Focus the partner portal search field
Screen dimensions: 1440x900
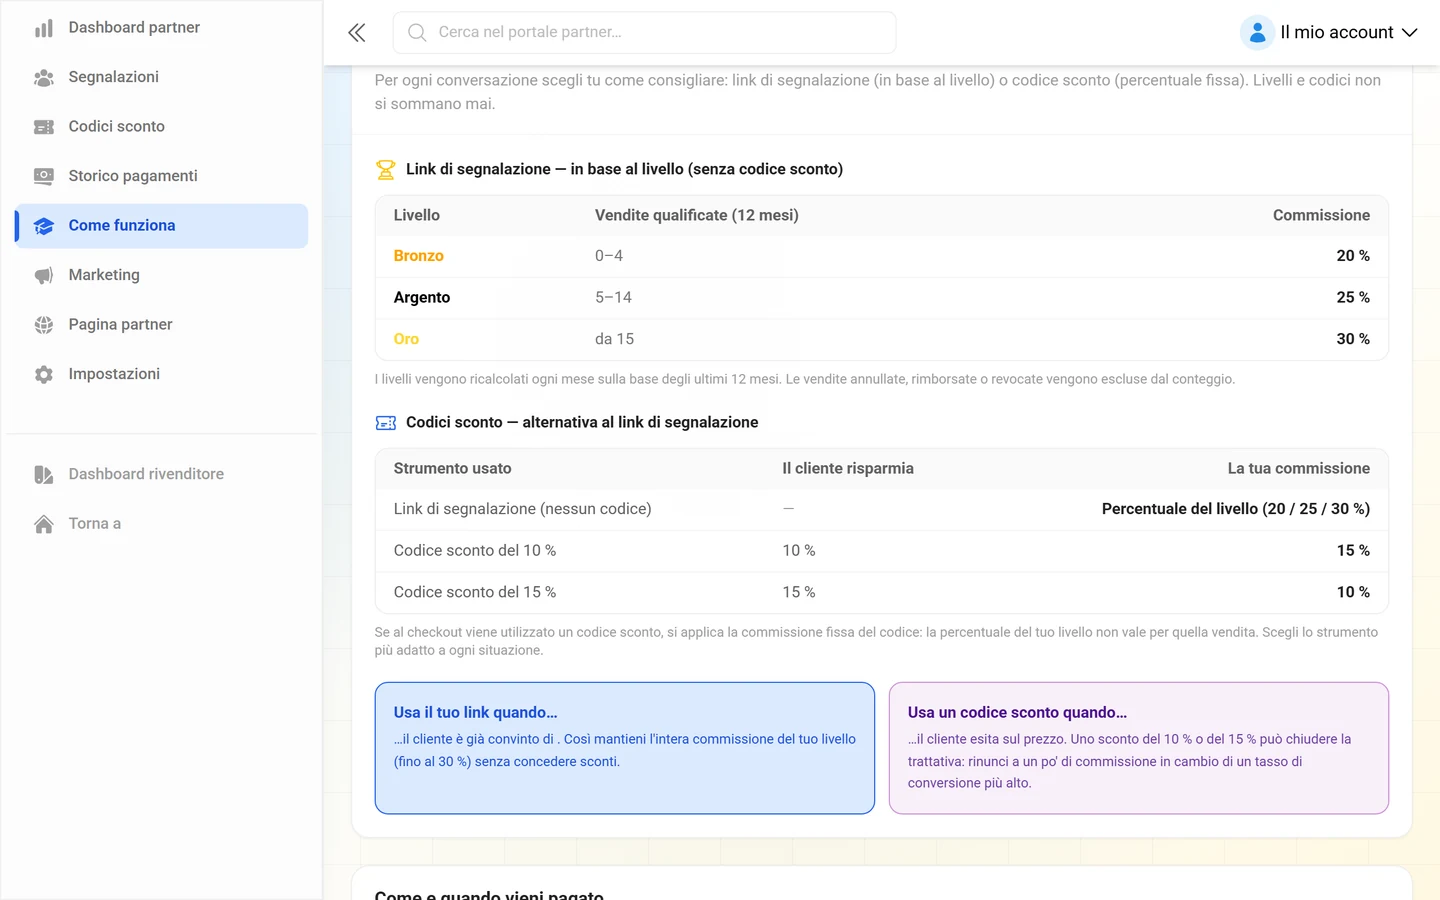pos(645,33)
